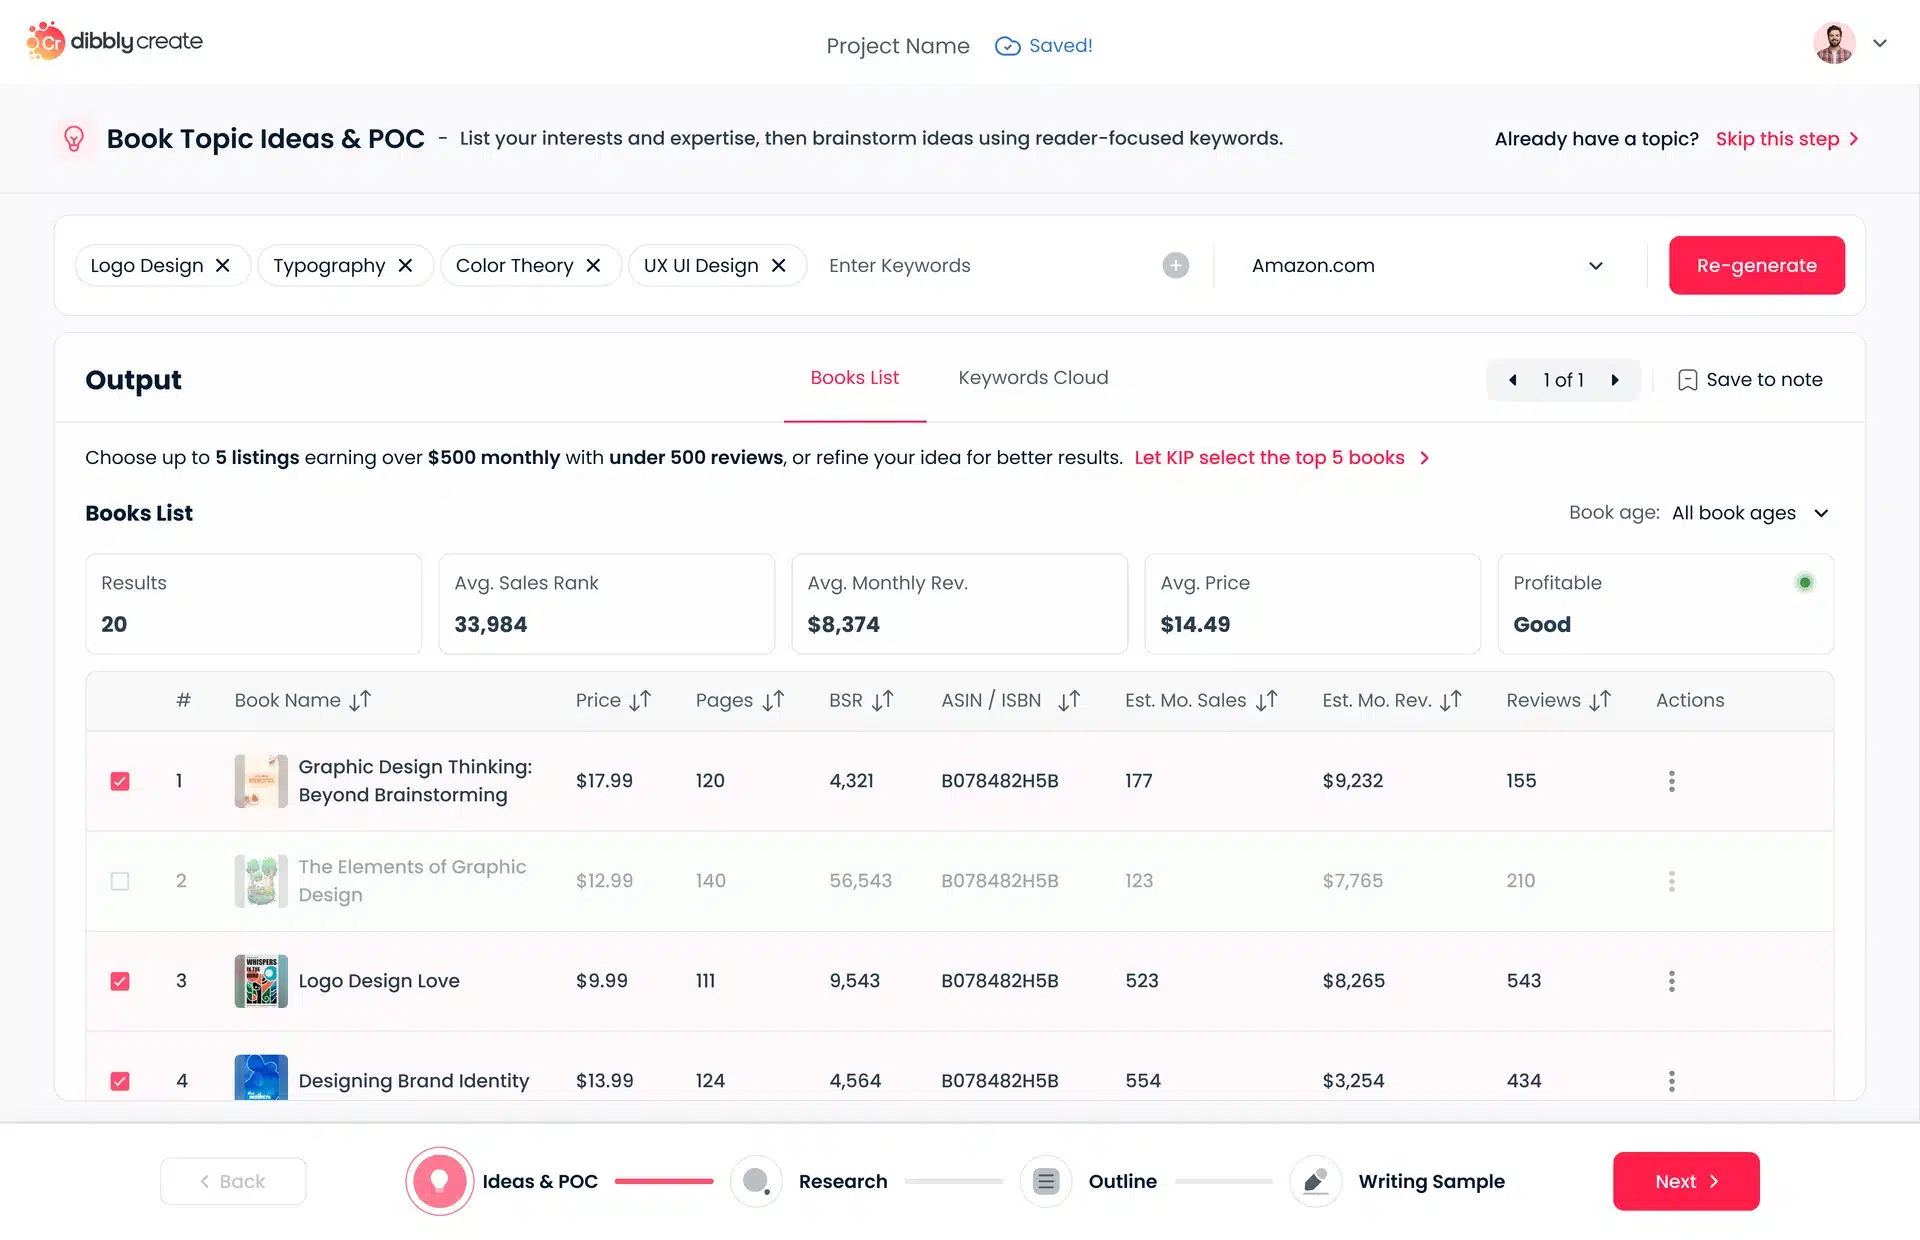
Task: Click the Logo Design Love book title
Action: point(379,981)
